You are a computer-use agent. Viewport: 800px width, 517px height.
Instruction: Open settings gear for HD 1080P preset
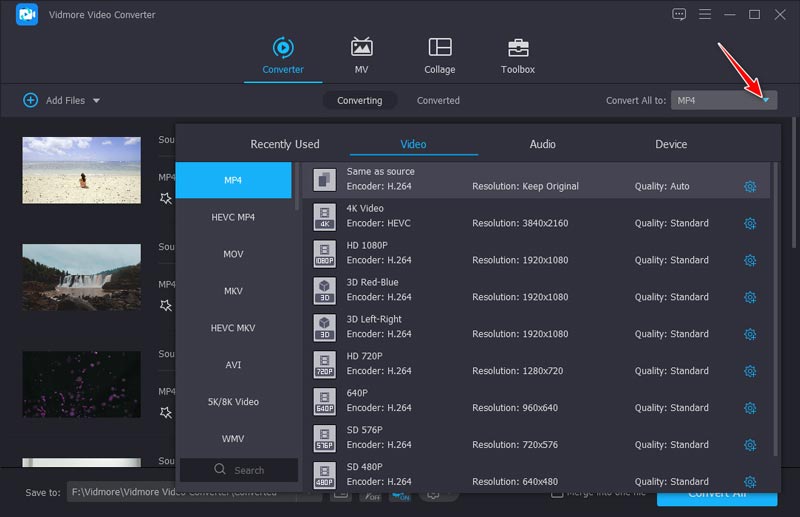[x=750, y=261]
